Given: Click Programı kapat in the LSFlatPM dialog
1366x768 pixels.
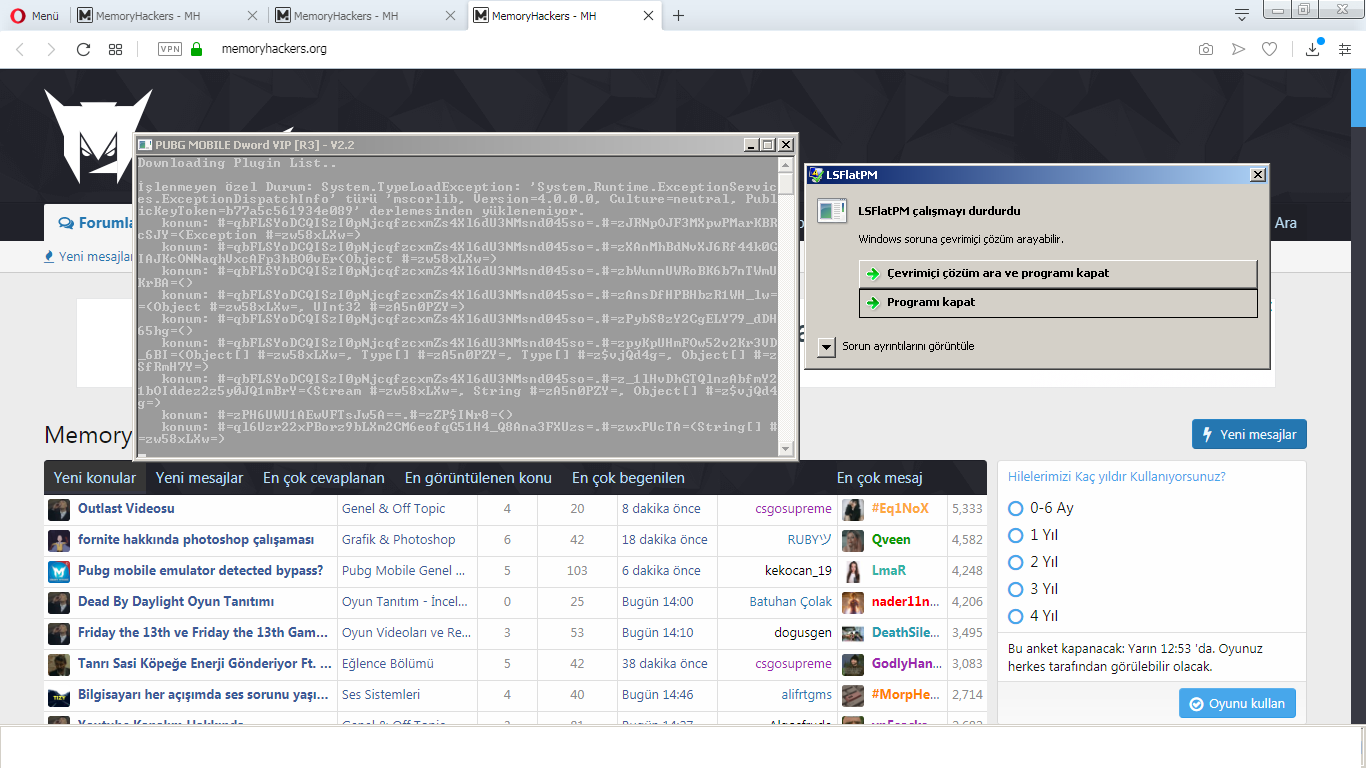Looking at the screenshot, I should tap(1058, 302).
